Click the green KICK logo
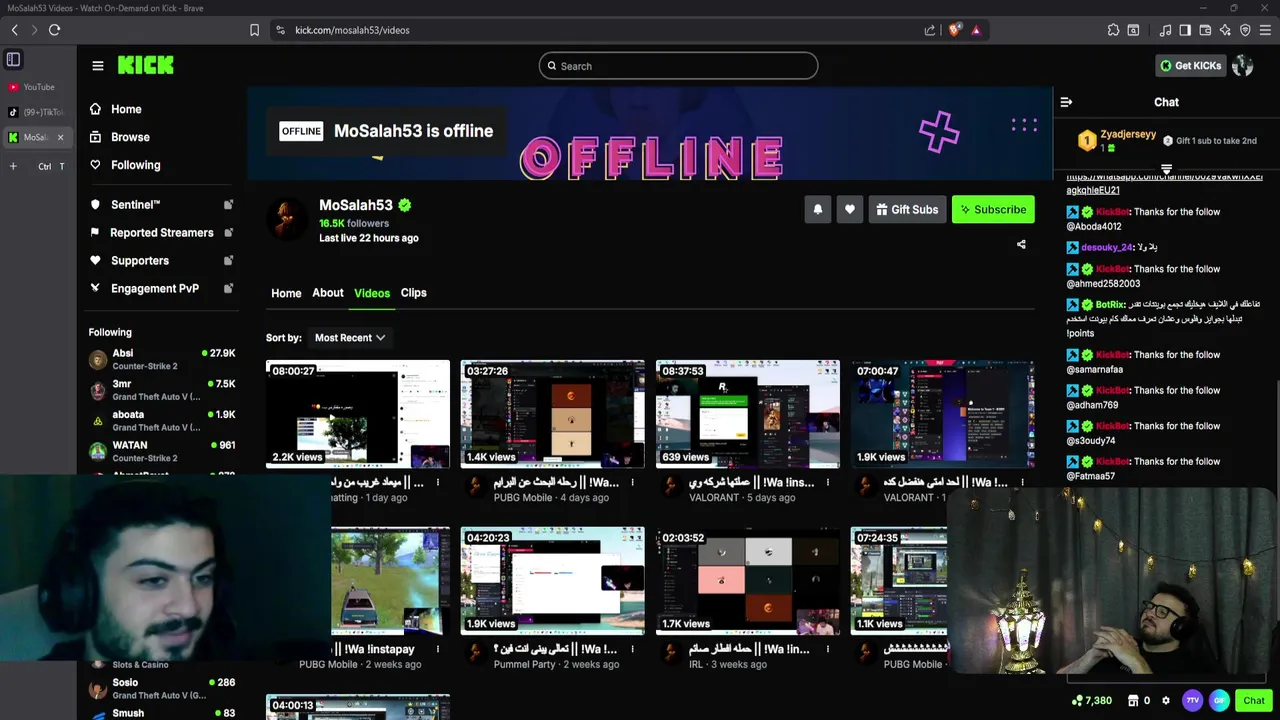Viewport: 1280px width, 720px height. pos(146,66)
